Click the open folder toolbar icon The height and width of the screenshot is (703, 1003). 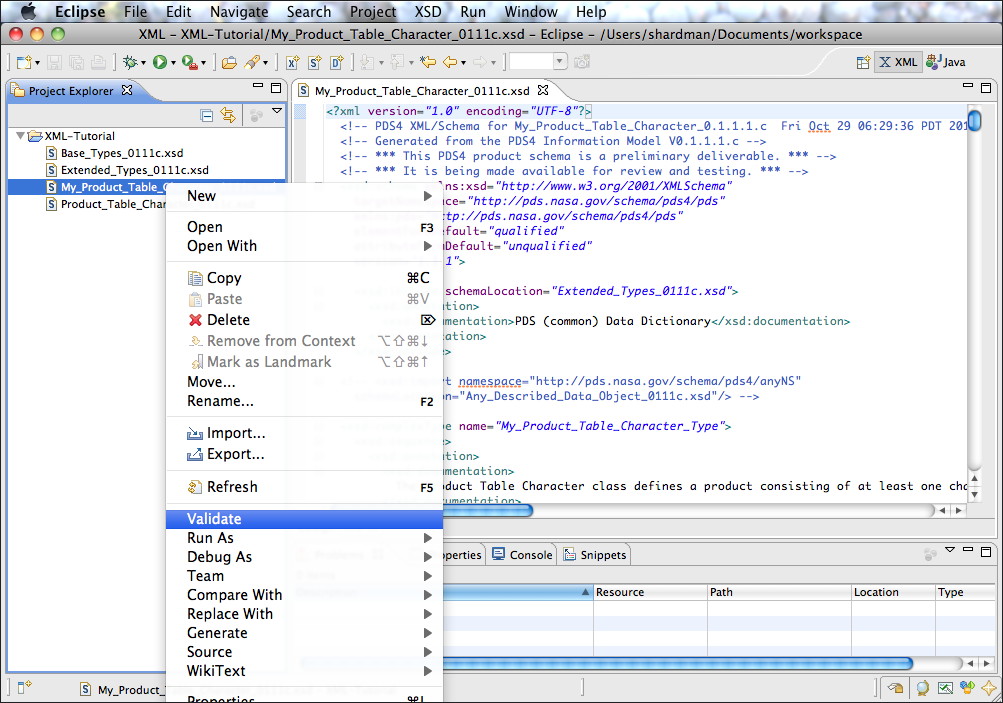click(229, 62)
